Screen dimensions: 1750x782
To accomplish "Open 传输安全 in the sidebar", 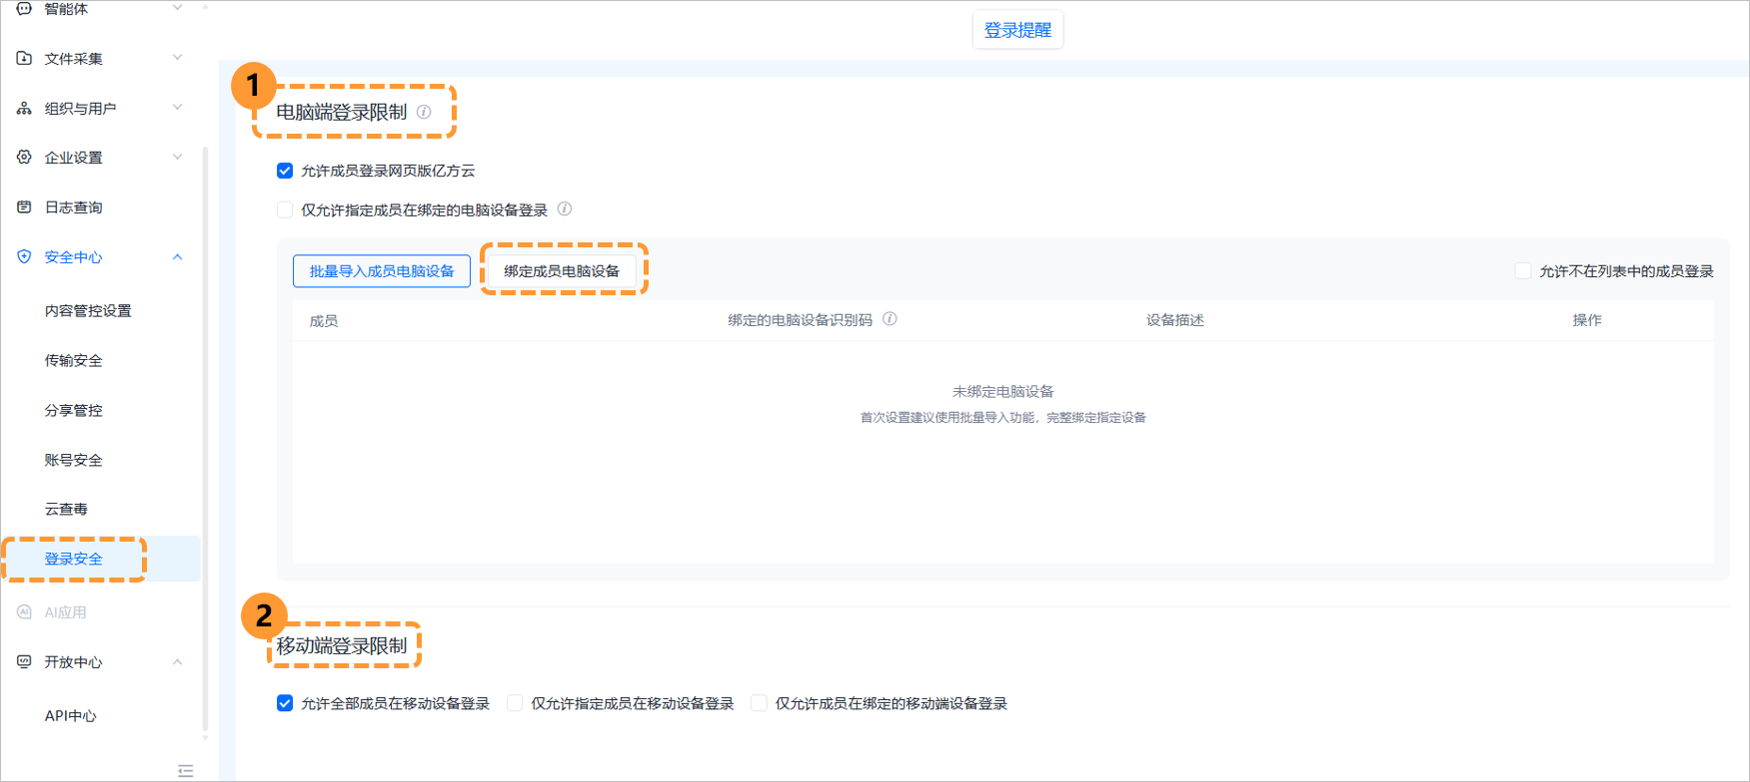I will (x=73, y=361).
